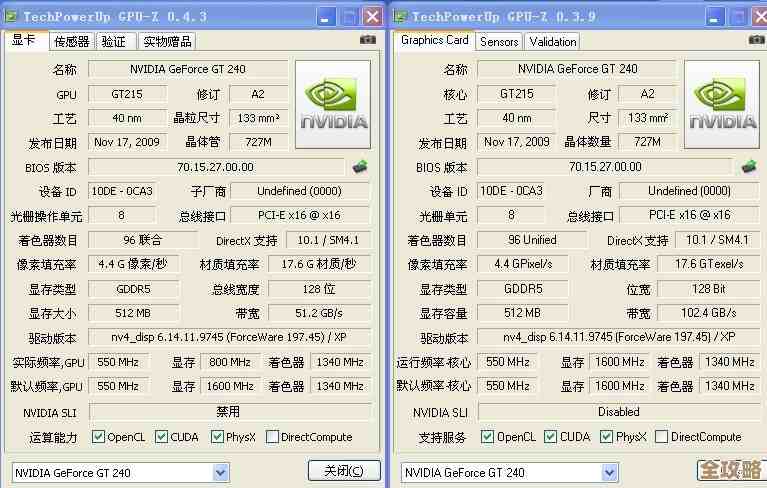
Task: Toggle PhysX checkbox in GPU-Z 0.3.9
Action: point(607,437)
